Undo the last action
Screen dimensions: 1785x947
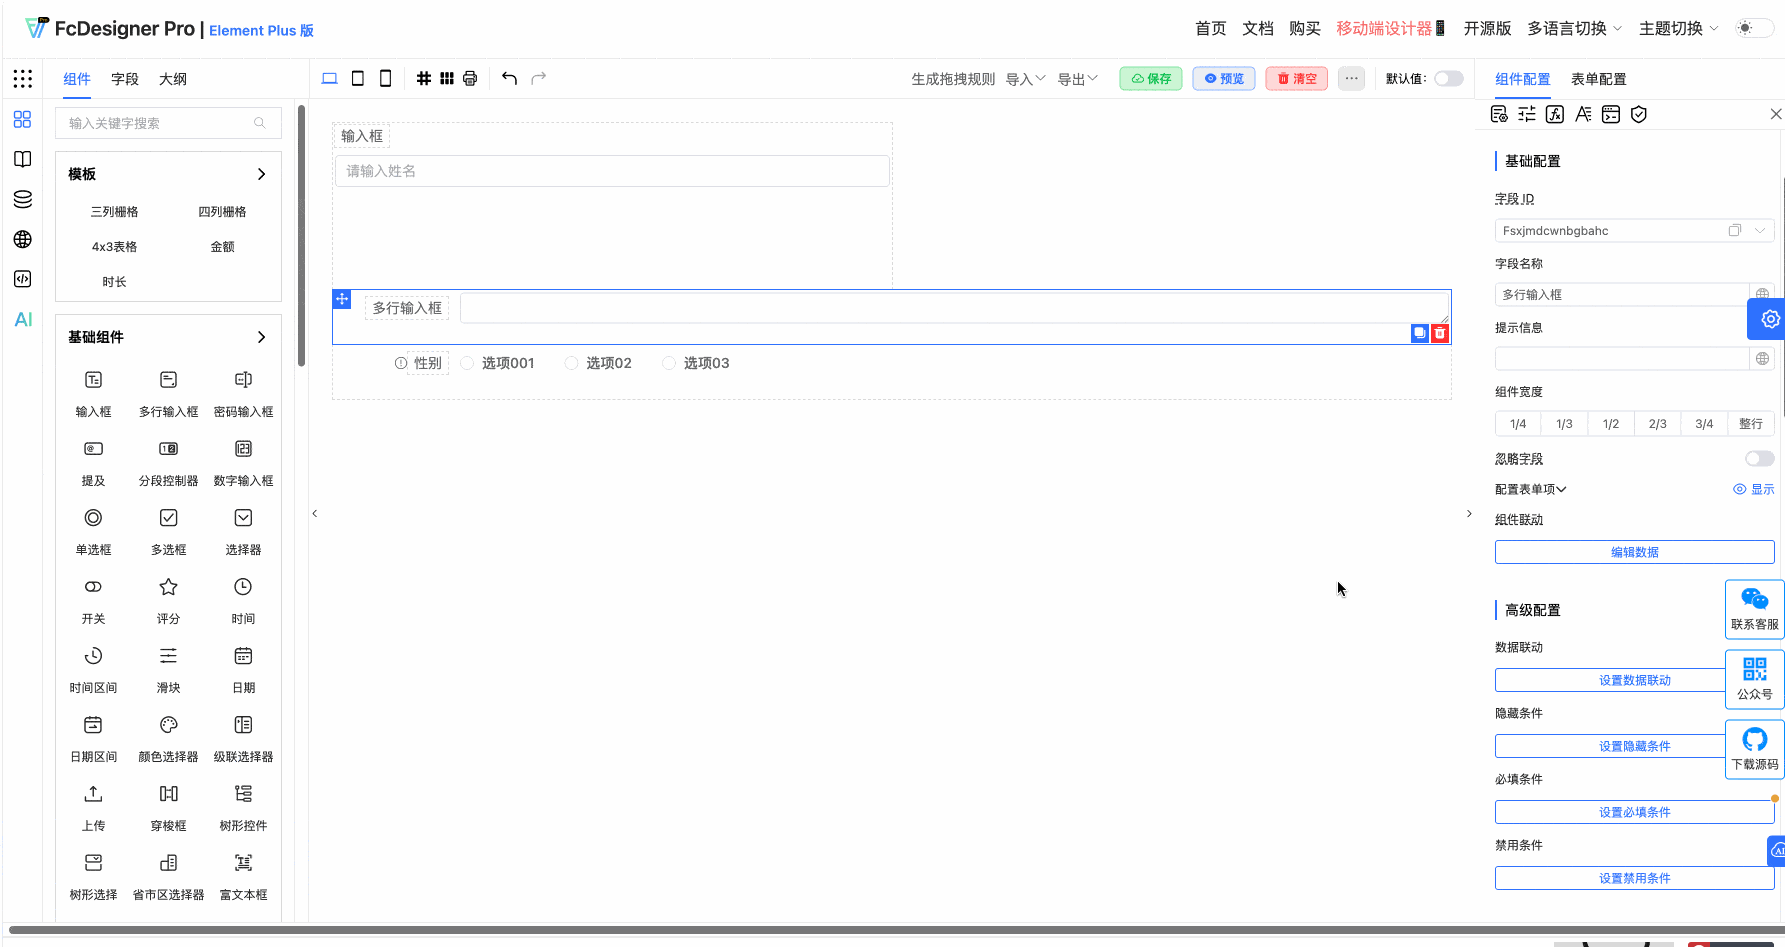pos(509,77)
